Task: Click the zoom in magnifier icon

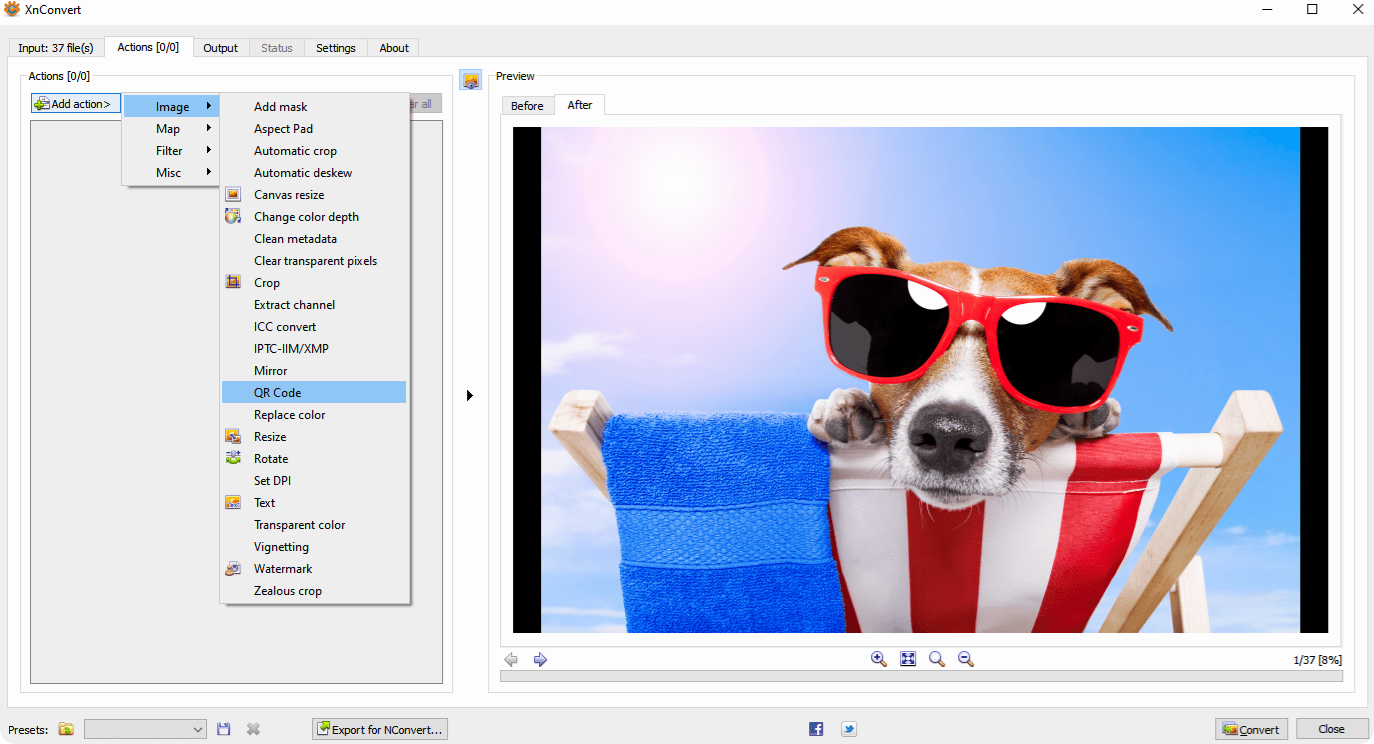Action: pyautogui.click(x=879, y=659)
